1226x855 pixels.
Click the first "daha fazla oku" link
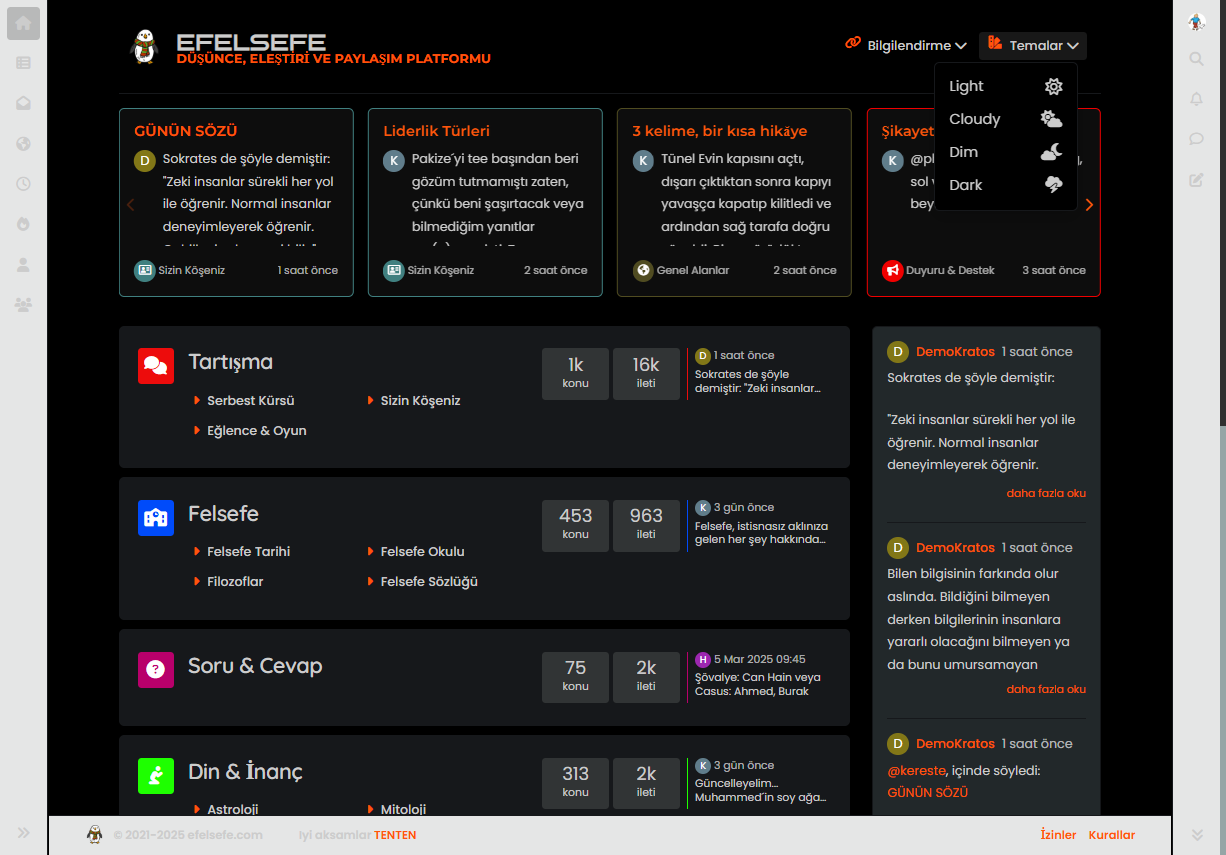1045,493
